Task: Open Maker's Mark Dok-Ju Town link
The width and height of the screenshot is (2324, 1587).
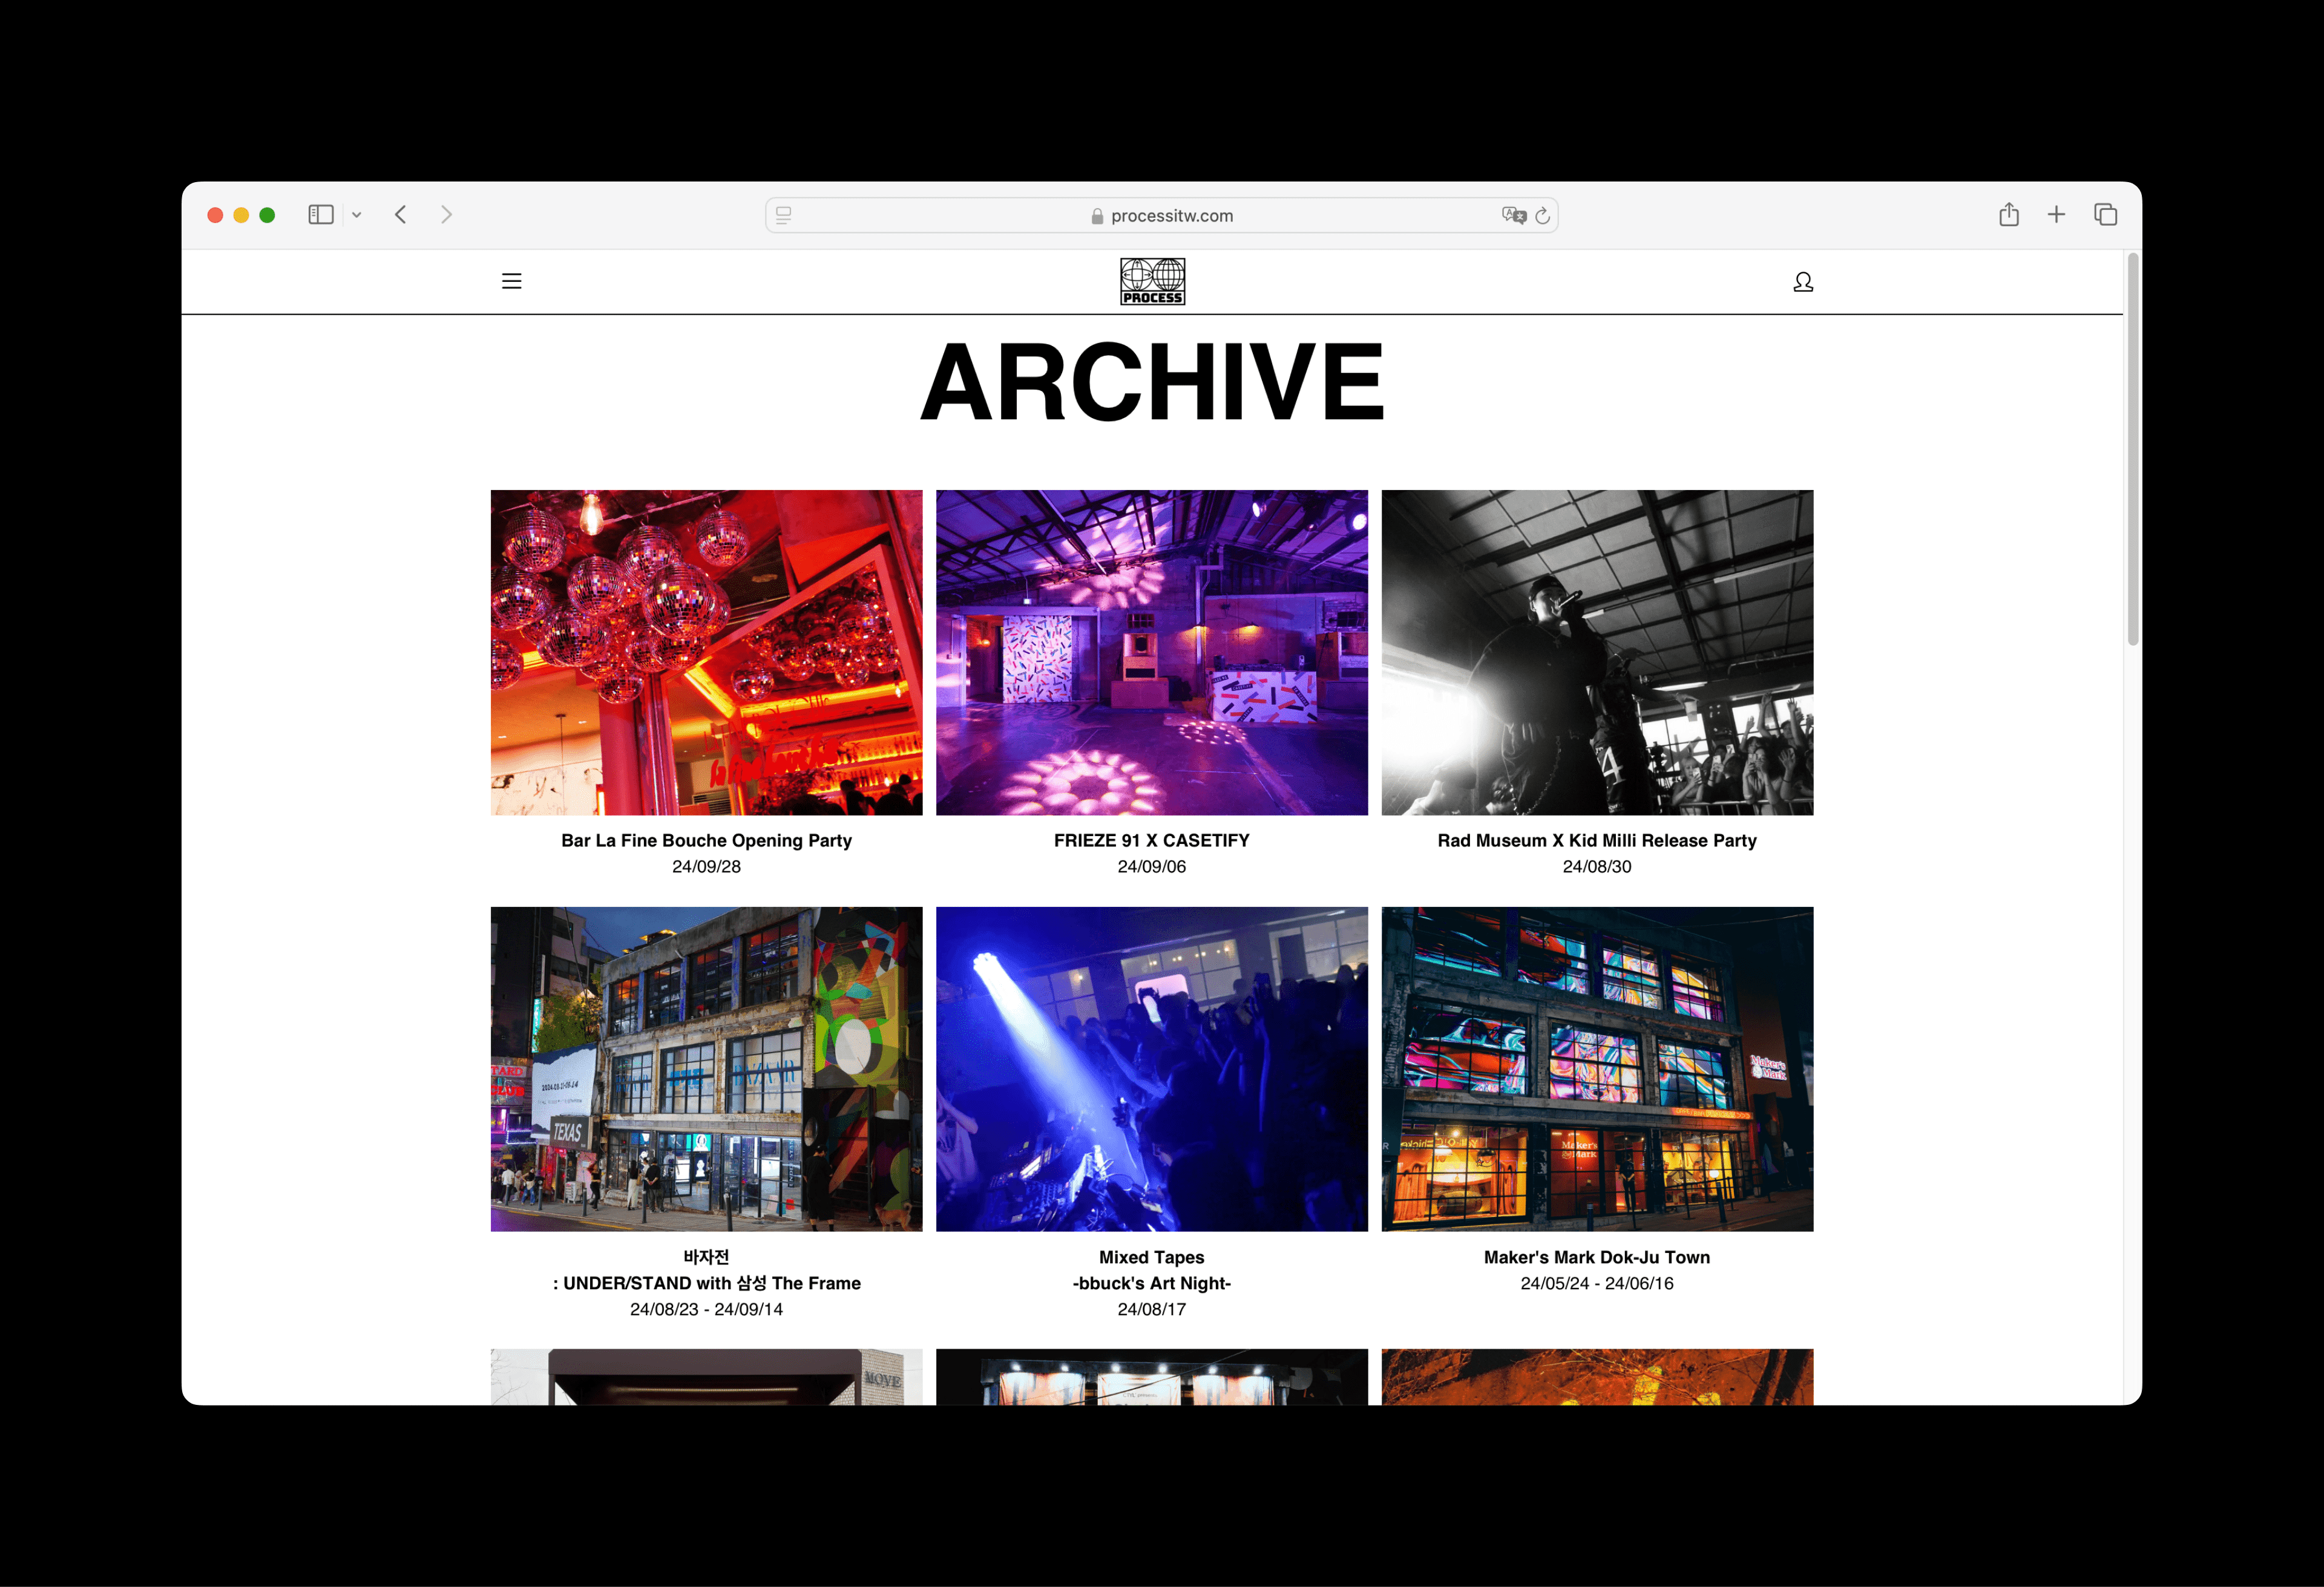Action: [x=1596, y=1257]
